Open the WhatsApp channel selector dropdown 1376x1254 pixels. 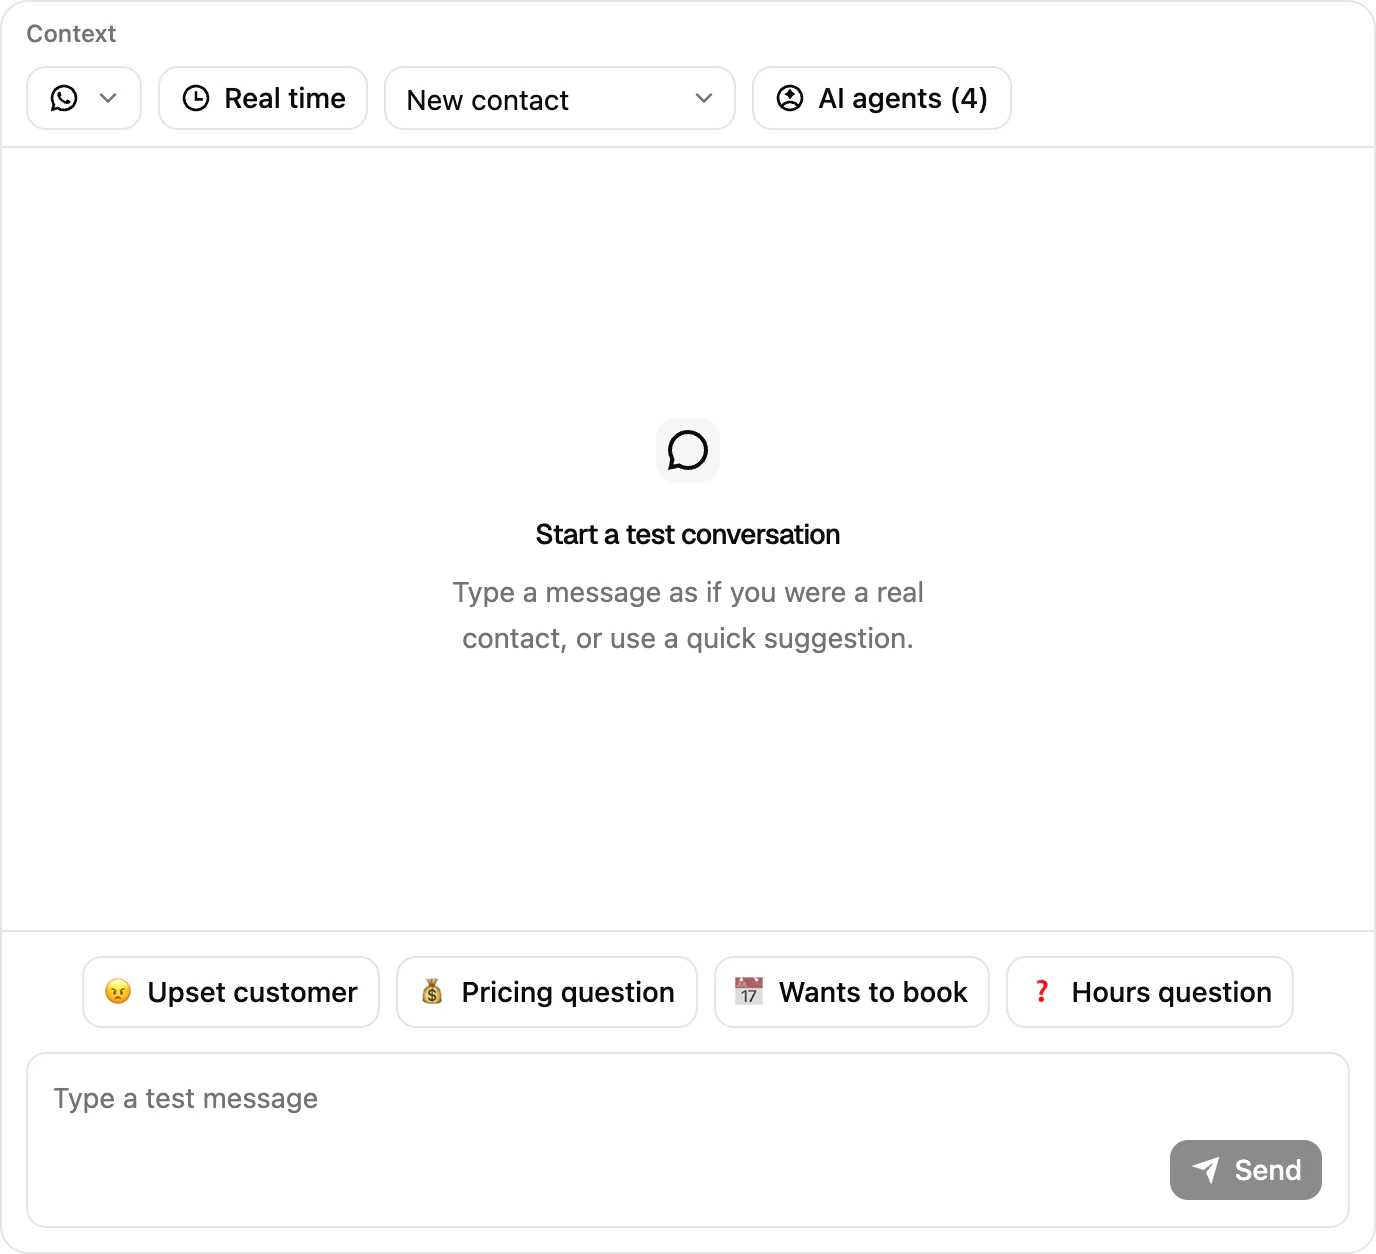click(x=84, y=98)
